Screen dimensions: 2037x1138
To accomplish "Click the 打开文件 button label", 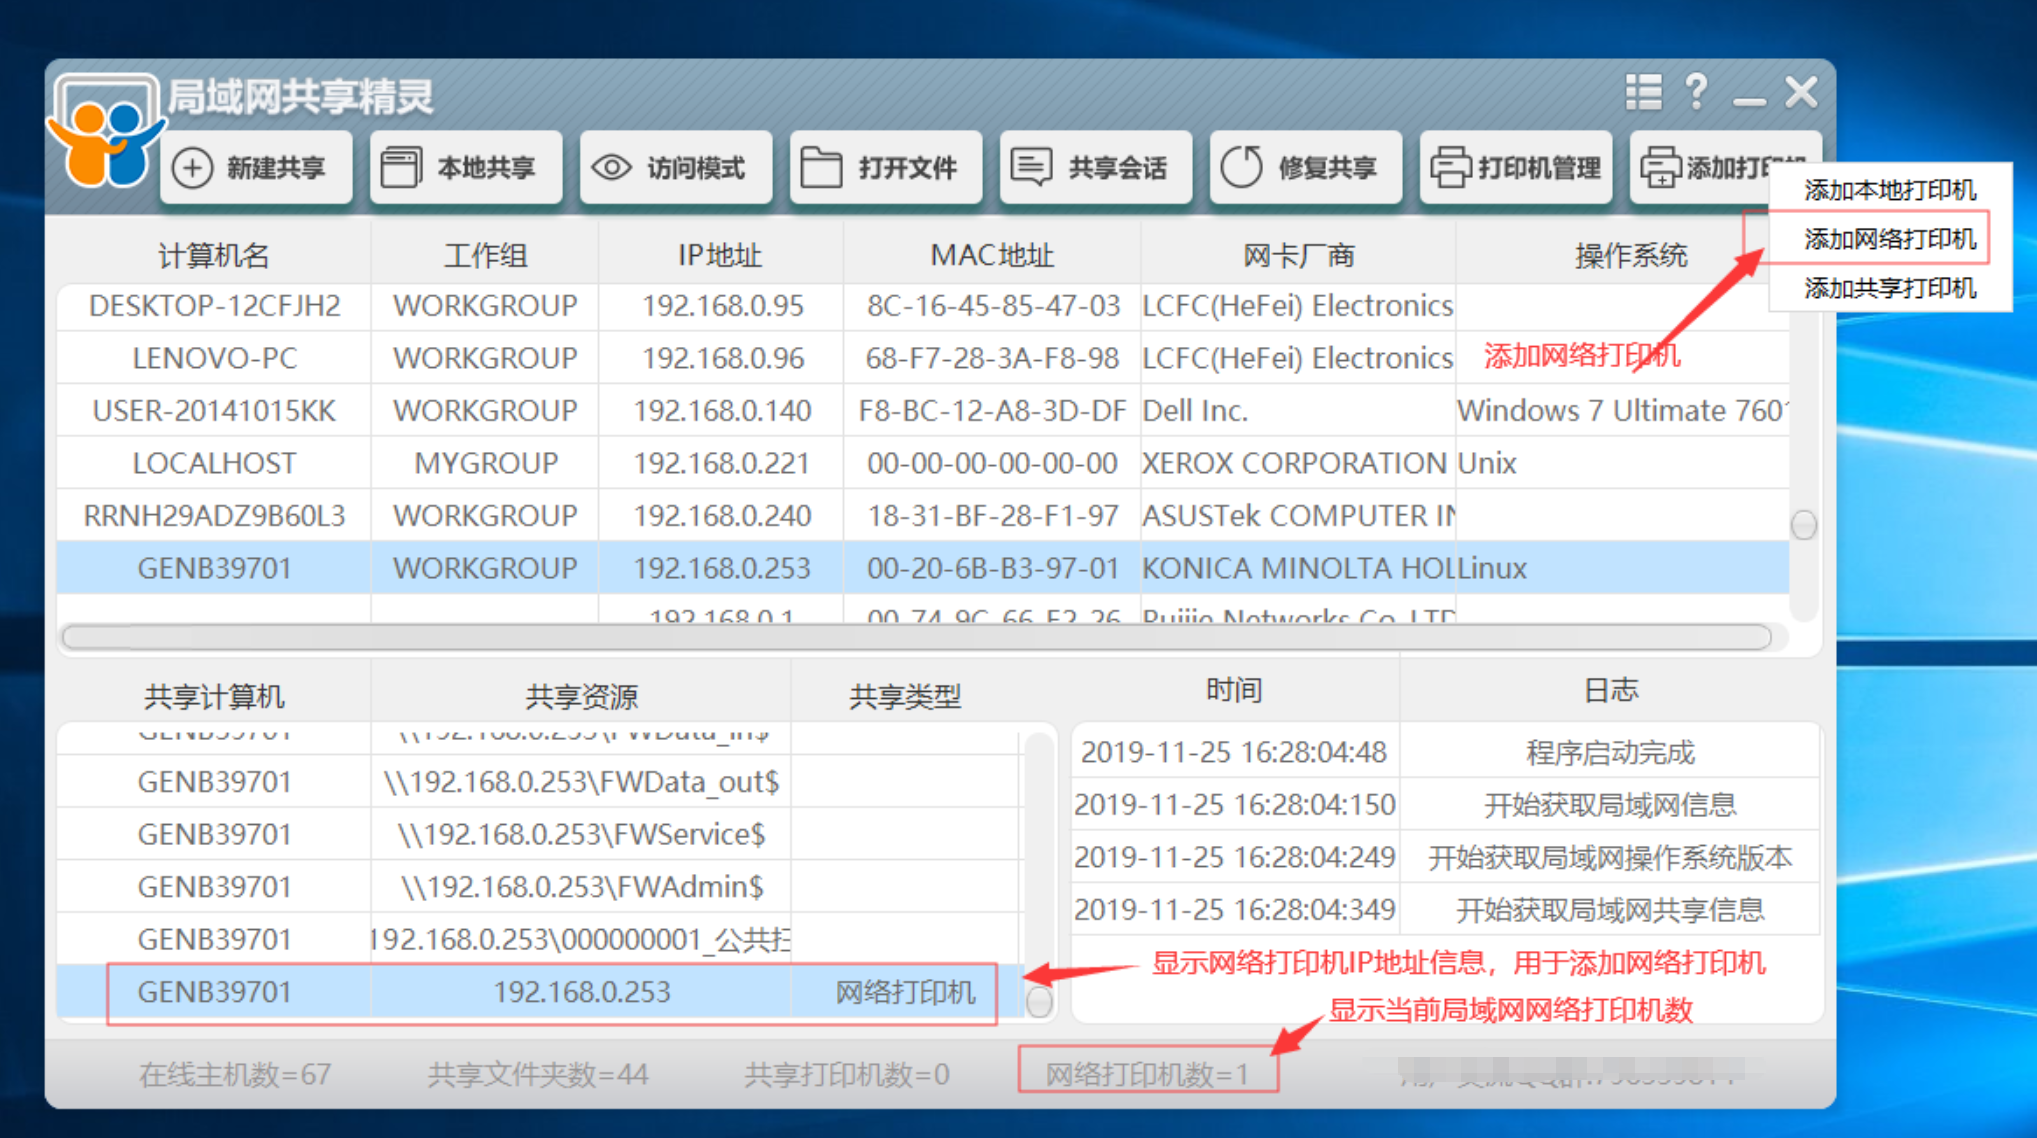I will 907,168.
